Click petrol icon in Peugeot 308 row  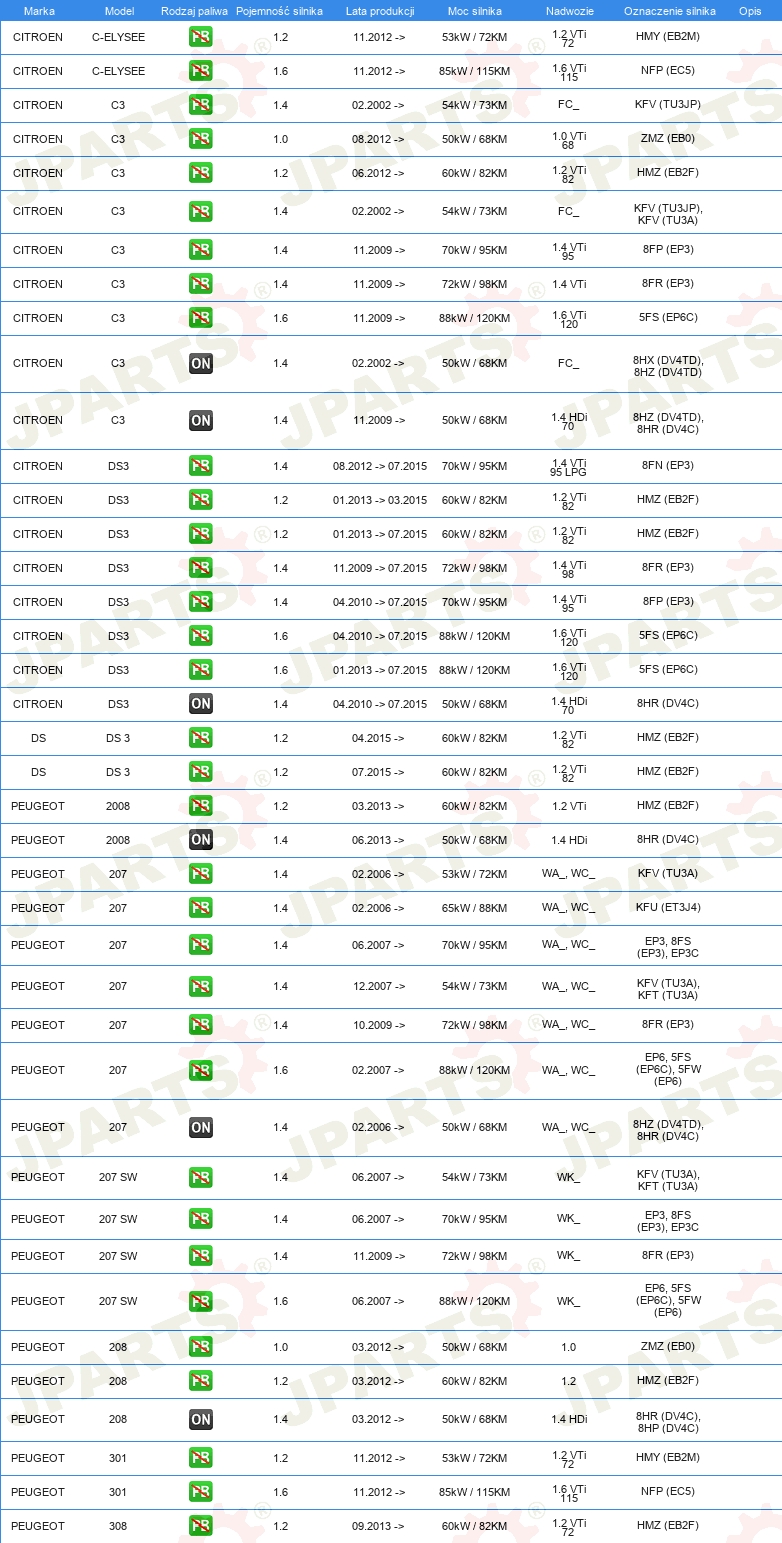201,1525
